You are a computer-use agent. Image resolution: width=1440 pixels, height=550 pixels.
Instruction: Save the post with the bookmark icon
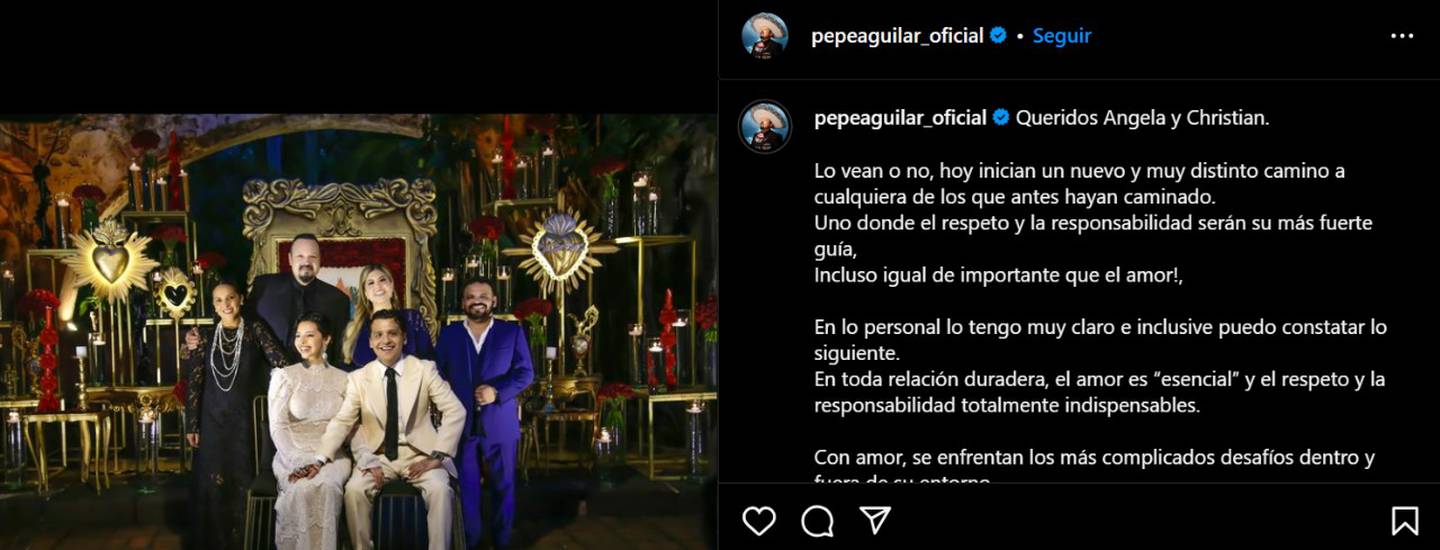tap(1404, 520)
